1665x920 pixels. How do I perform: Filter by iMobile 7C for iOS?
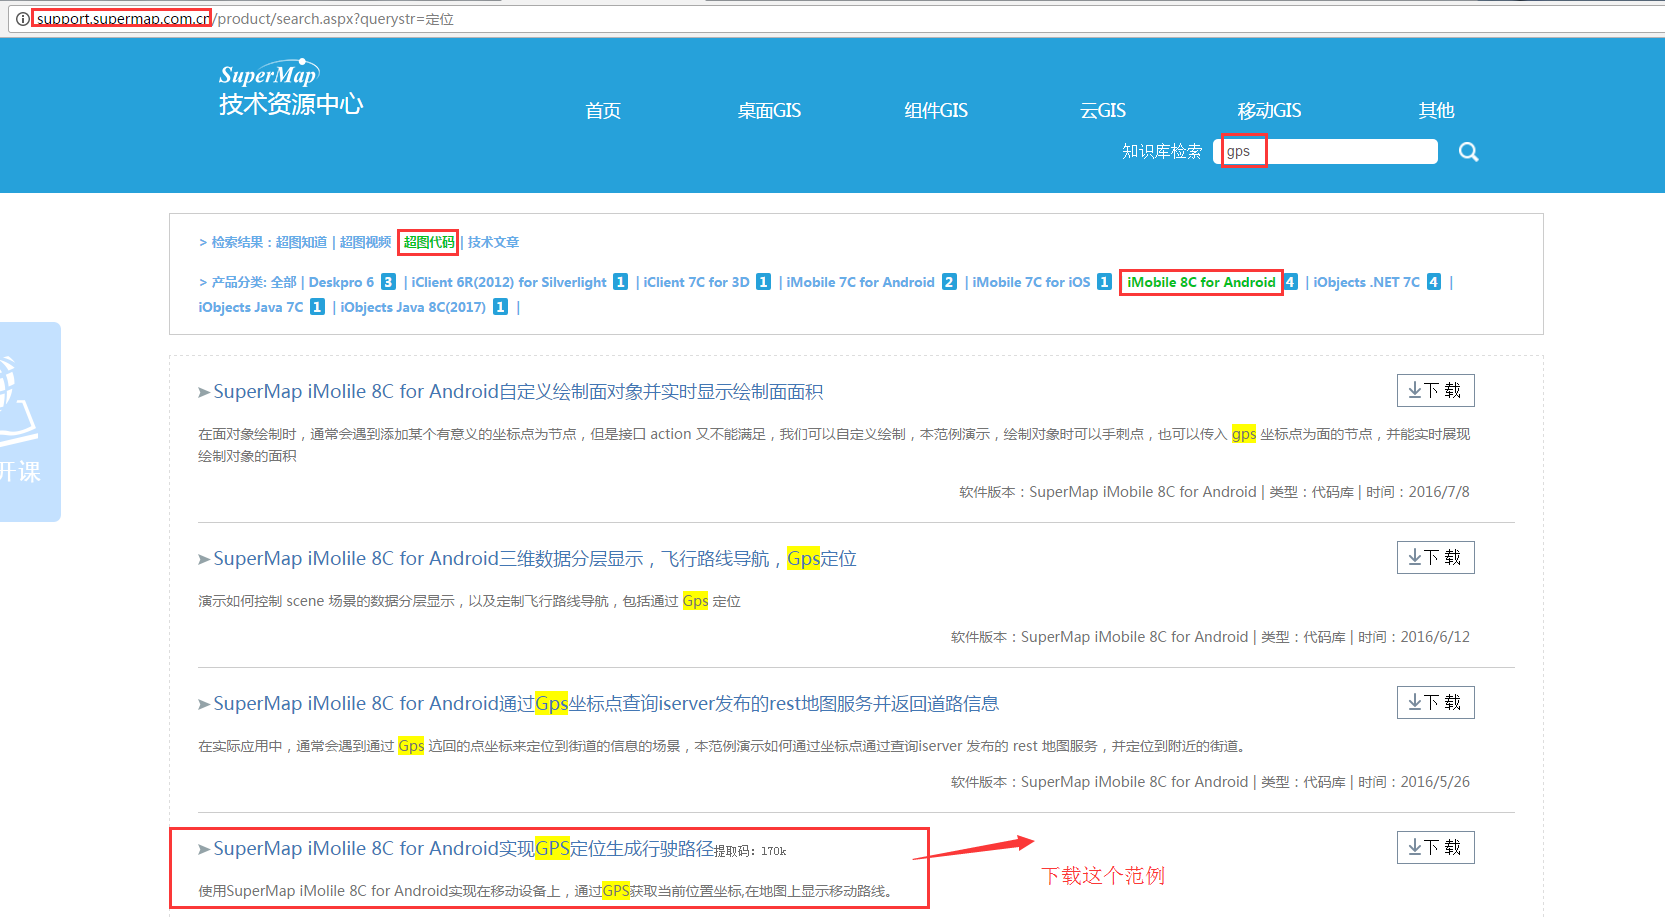click(x=1031, y=282)
